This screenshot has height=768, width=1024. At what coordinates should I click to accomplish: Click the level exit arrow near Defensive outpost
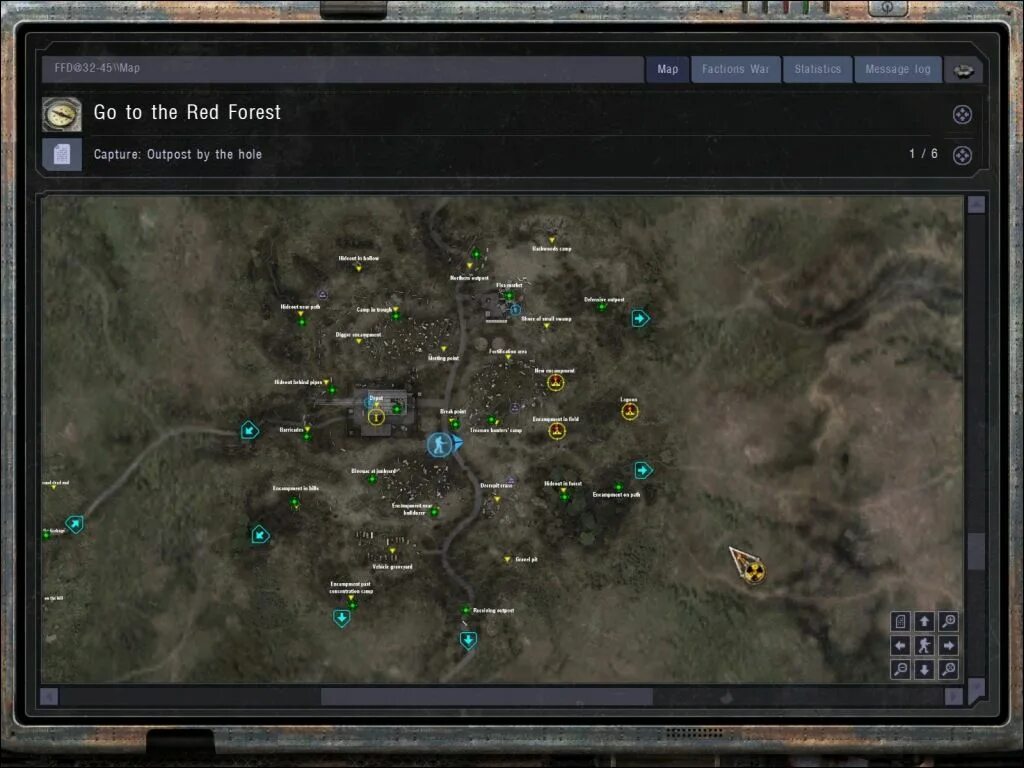click(640, 318)
